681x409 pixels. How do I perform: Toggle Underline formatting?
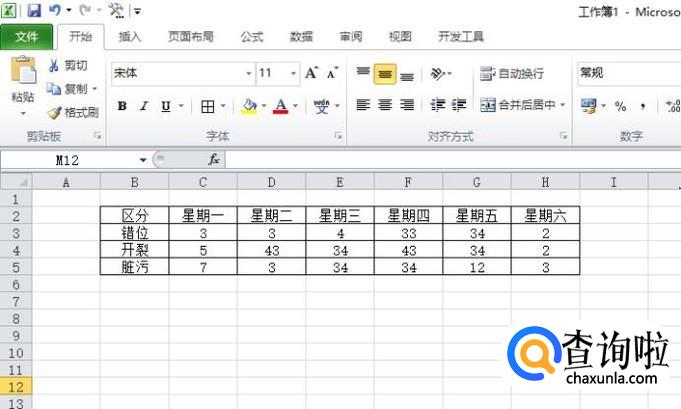165,106
